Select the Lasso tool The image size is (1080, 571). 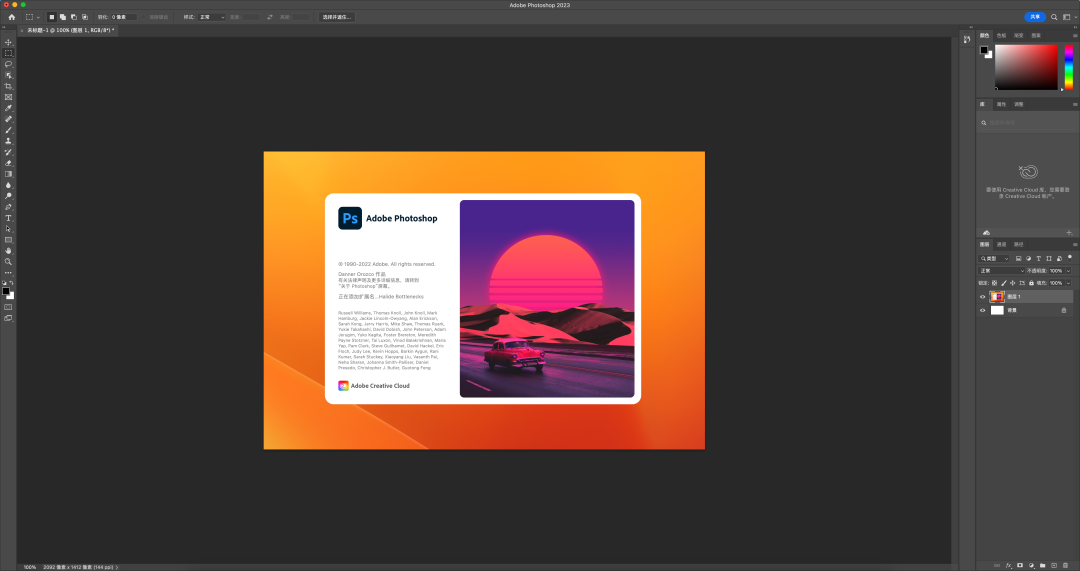coord(8,64)
